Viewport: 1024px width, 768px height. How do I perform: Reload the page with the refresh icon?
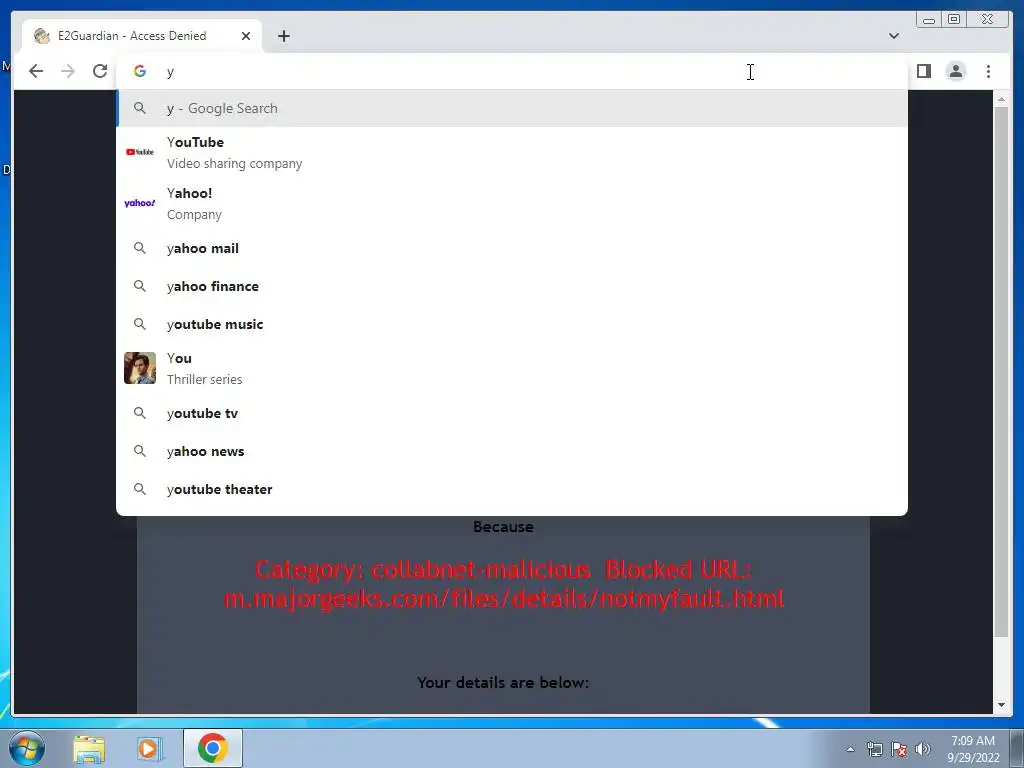coord(100,71)
